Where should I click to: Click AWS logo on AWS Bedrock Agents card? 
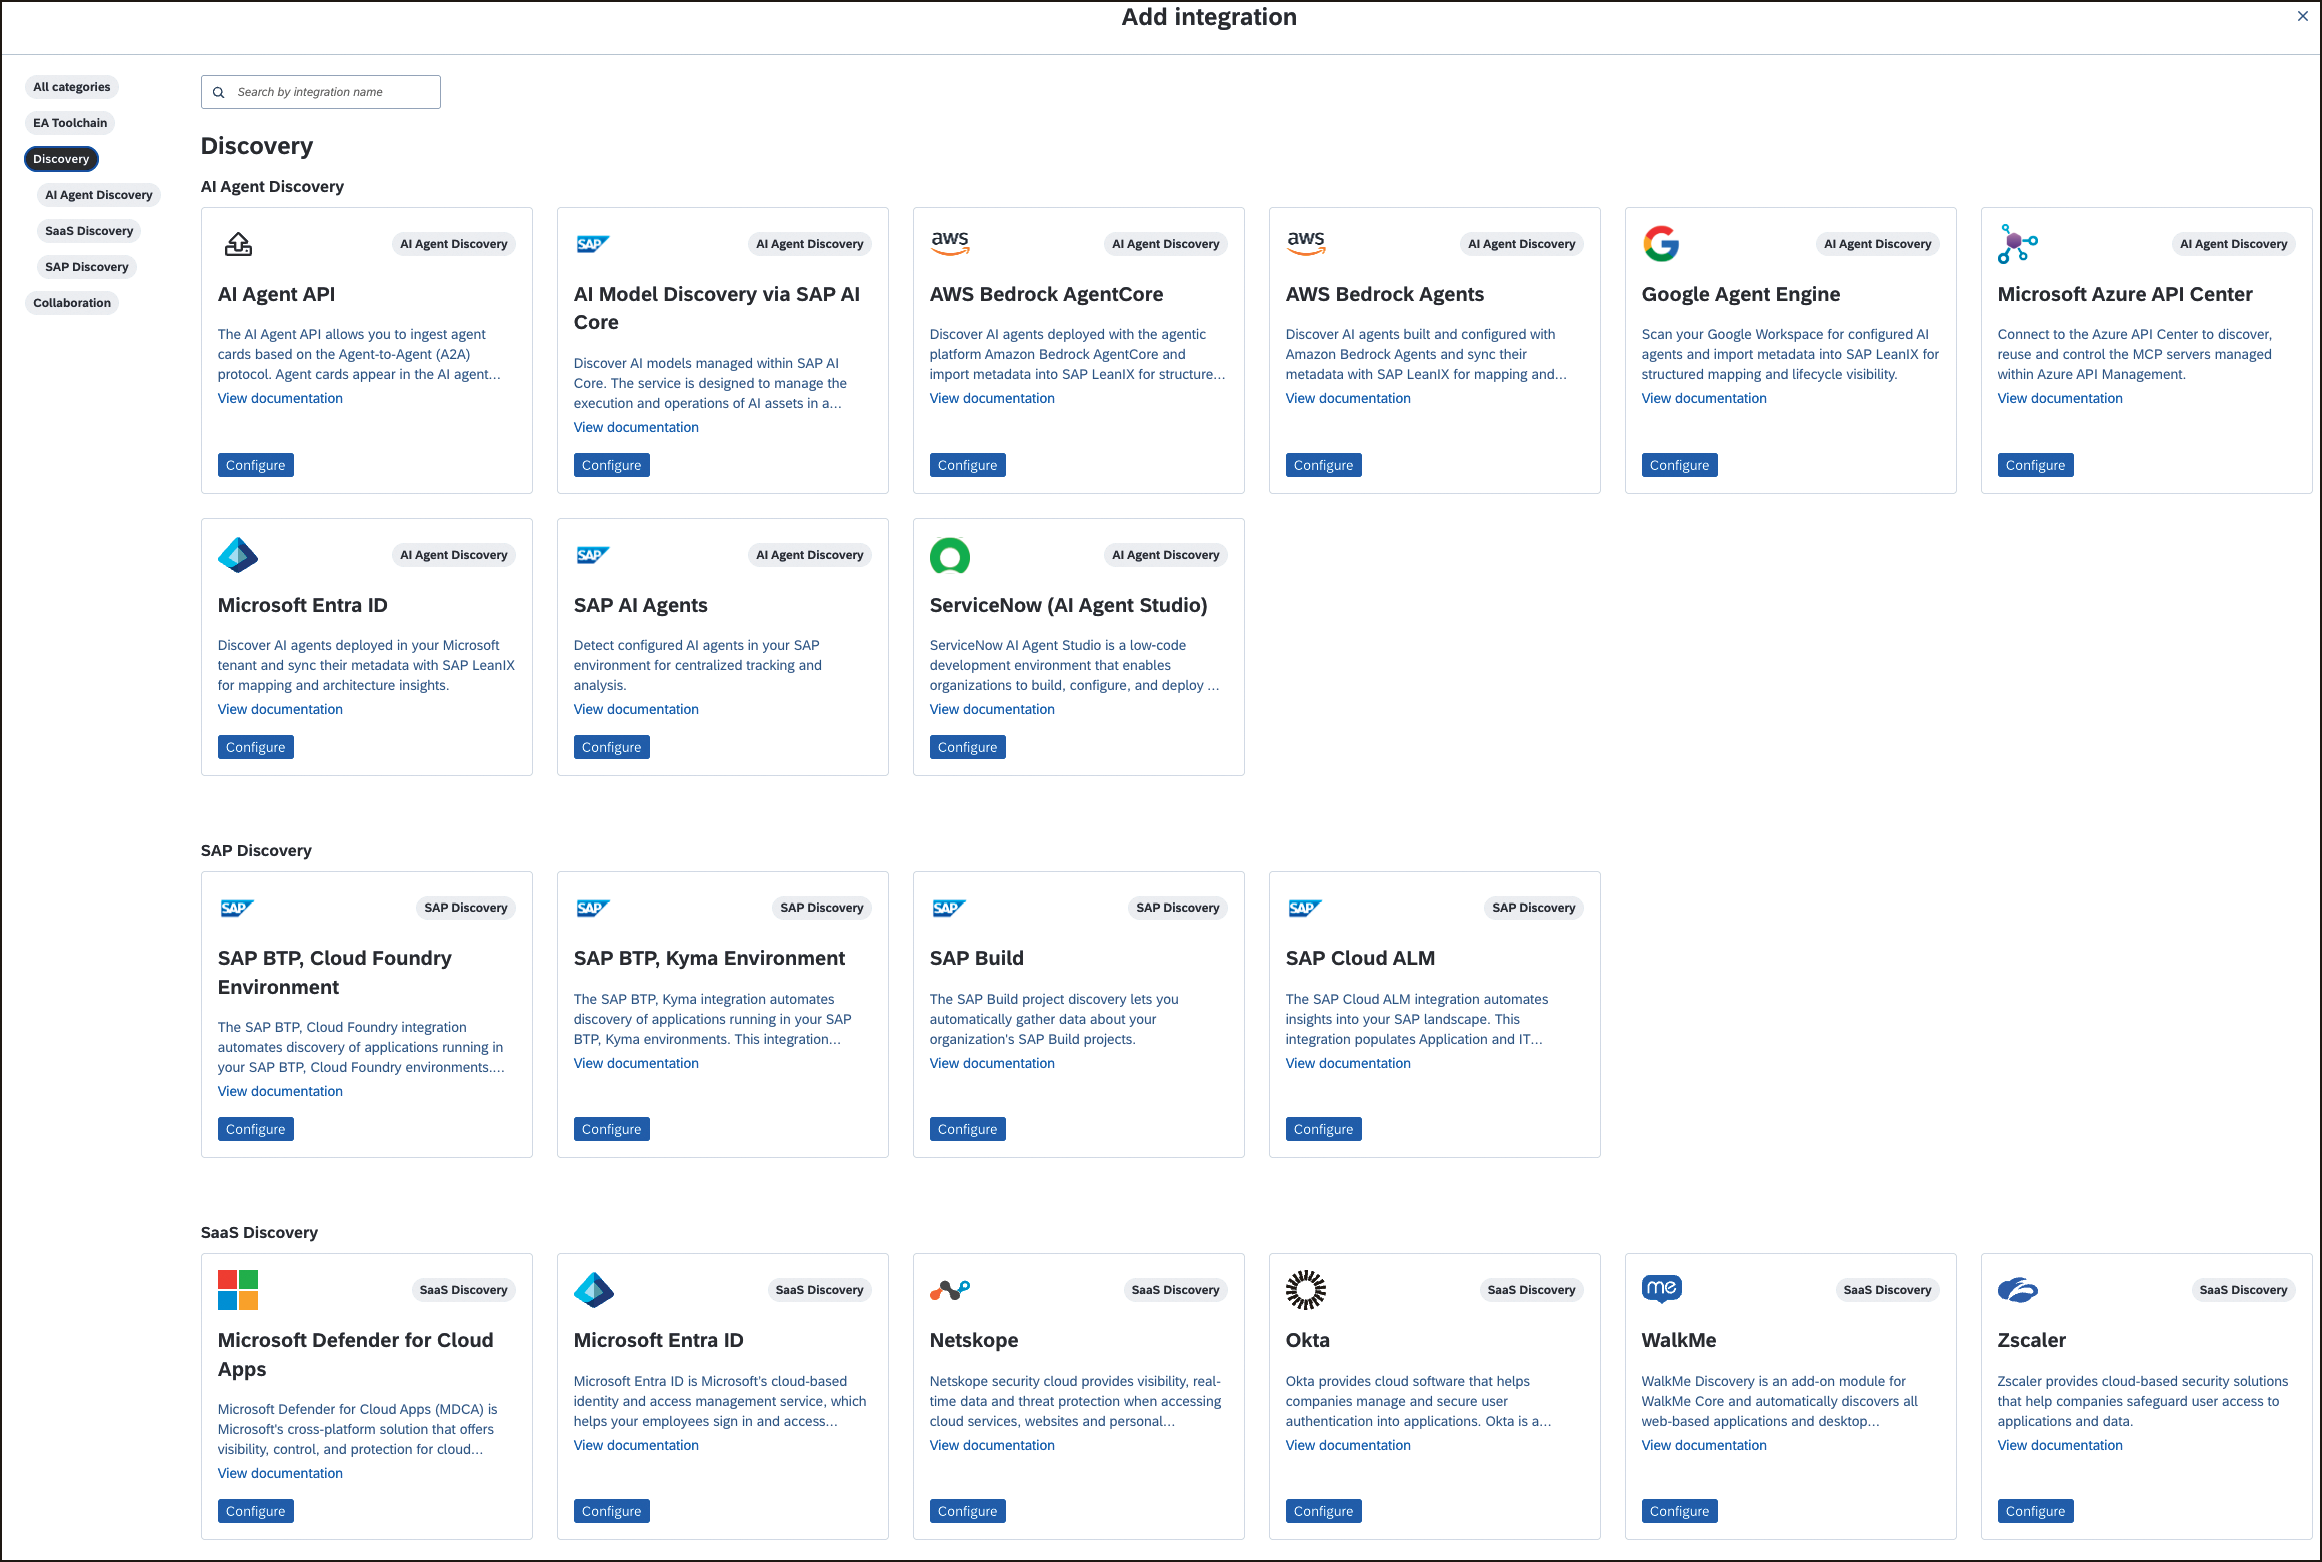(x=1306, y=243)
